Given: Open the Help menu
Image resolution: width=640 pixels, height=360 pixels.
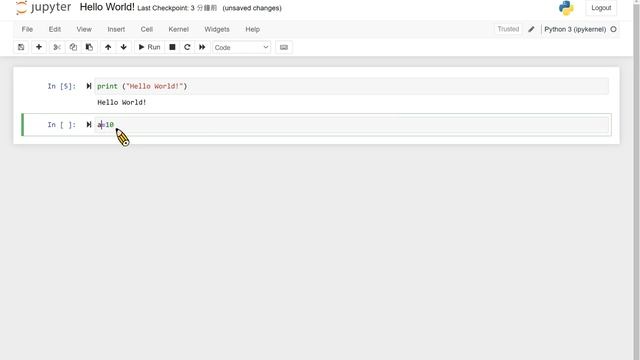Looking at the screenshot, I should pos(253,29).
